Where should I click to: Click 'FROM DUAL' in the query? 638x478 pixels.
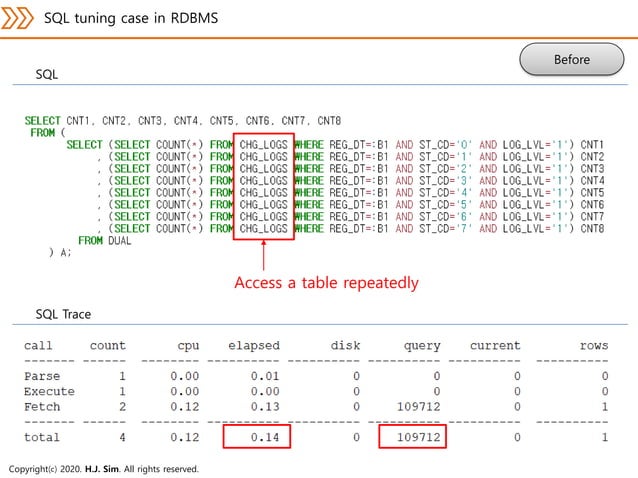click(x=105, y=241)
